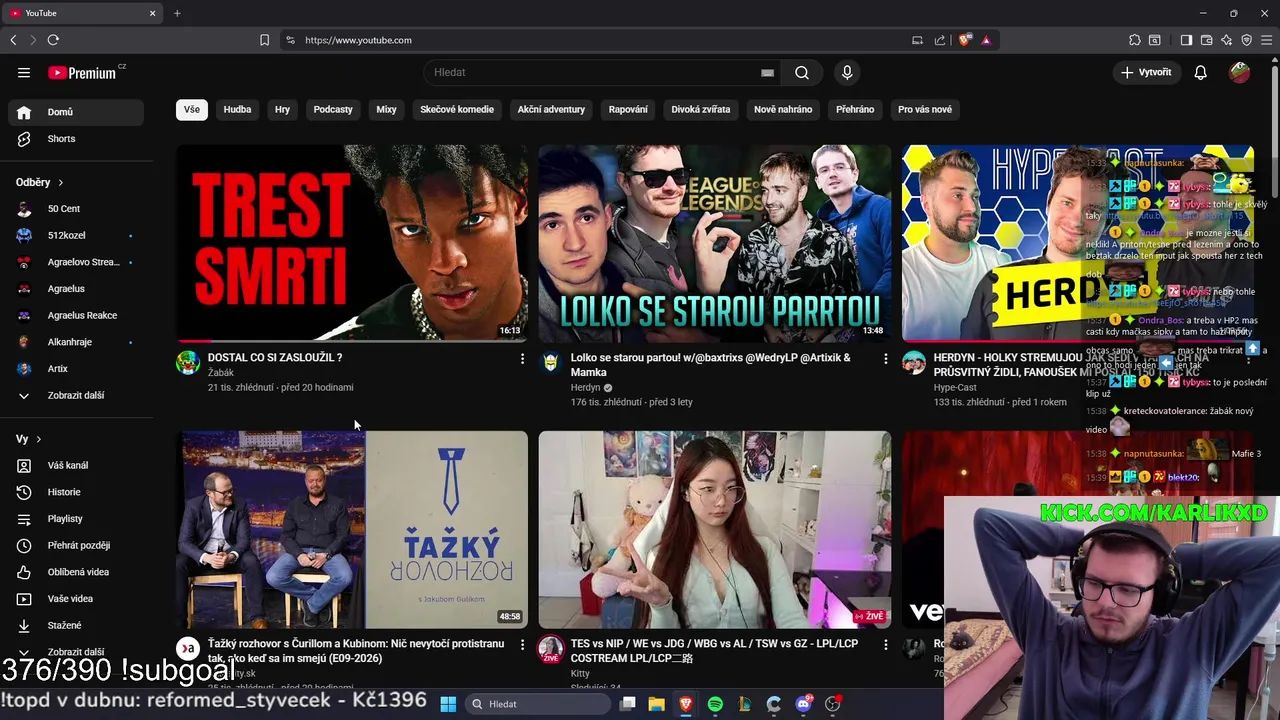Open more options for DOSTAL CO SI ZASLOUŽIL video
Image resolution: width=1280 pixels, height=720 pixels.
(522, 358)
